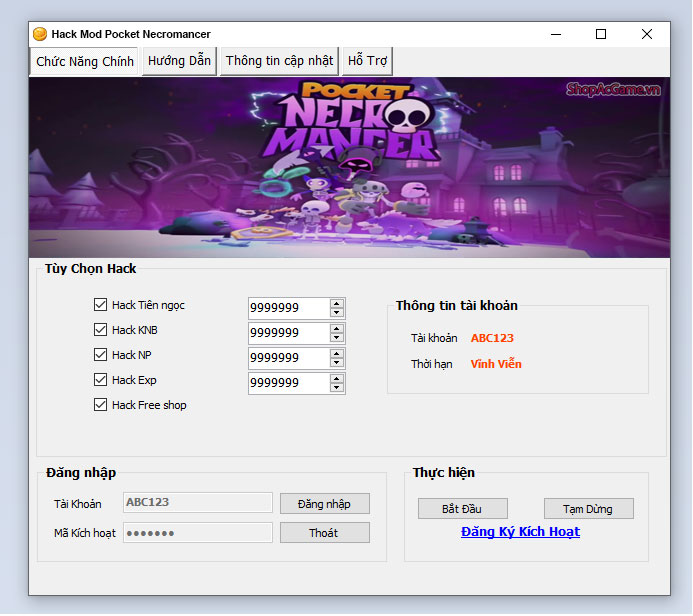Click the Đăng nhập button
This screenshot has width=693, height=616.
(325, 504)
